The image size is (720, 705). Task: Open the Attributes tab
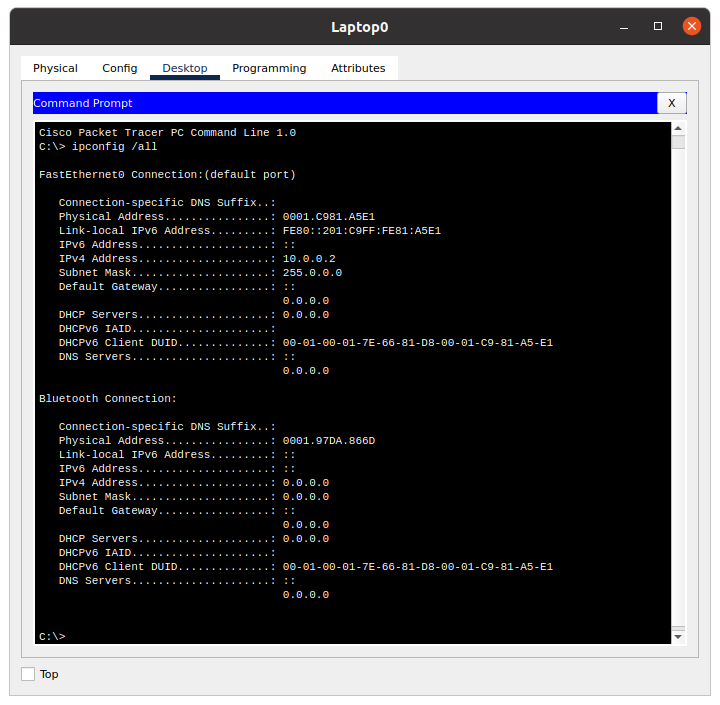[x=358, y=68]
